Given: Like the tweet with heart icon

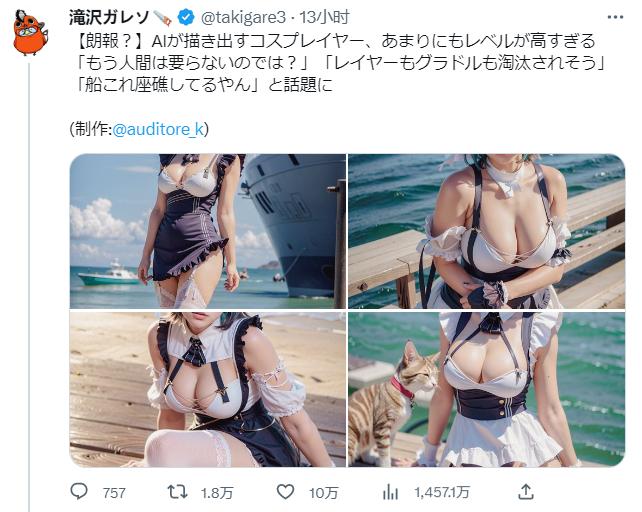Looking at the screenshot, I should tap(285, 492).
